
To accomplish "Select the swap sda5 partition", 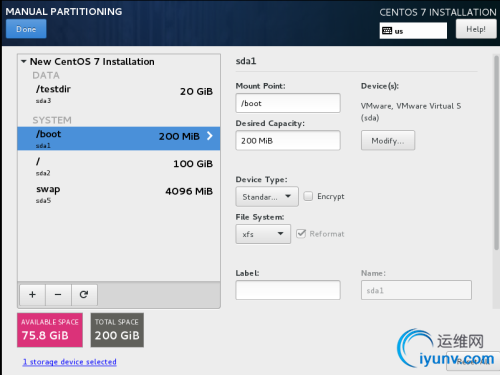I will tap(119, 194).
